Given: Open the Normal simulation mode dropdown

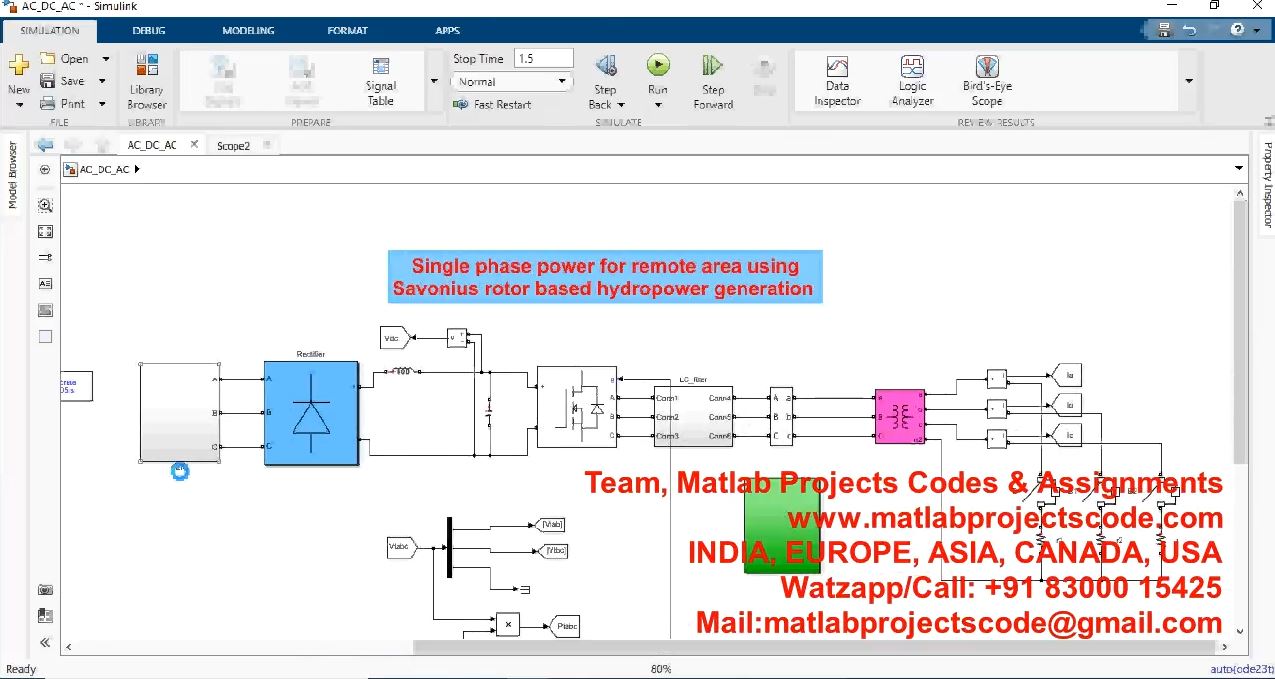Looking at the screenshot, I should tap(512, 82).
